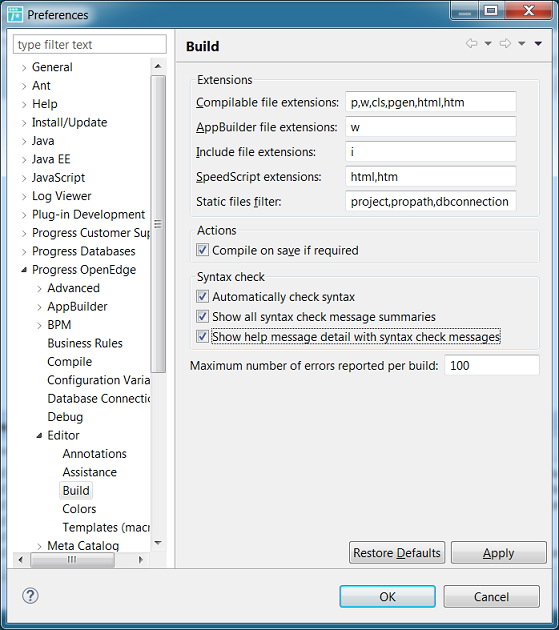Click tree horizontal scrollbar left arrow
Screen dimensions: 559x630
coord(20,559)
